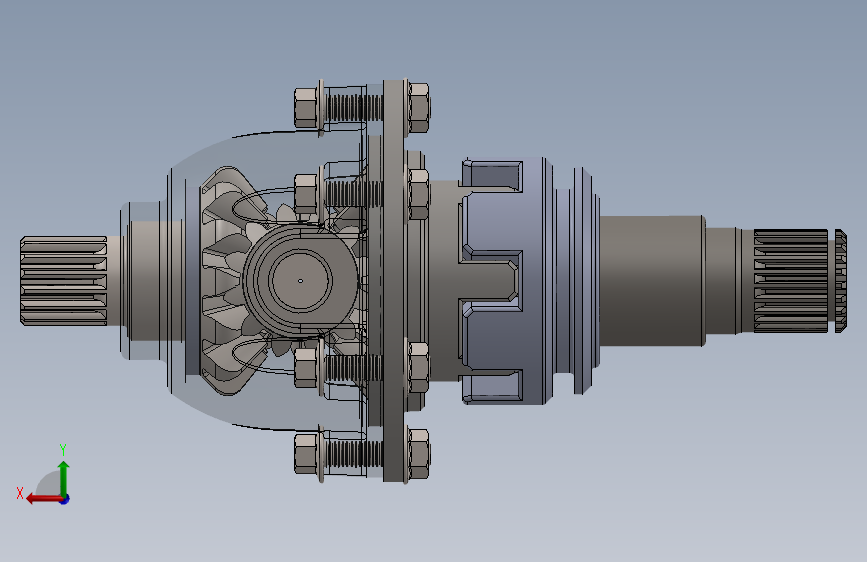
Task: Select the exposed threads of the top bolt
Action: pos(354,107)
